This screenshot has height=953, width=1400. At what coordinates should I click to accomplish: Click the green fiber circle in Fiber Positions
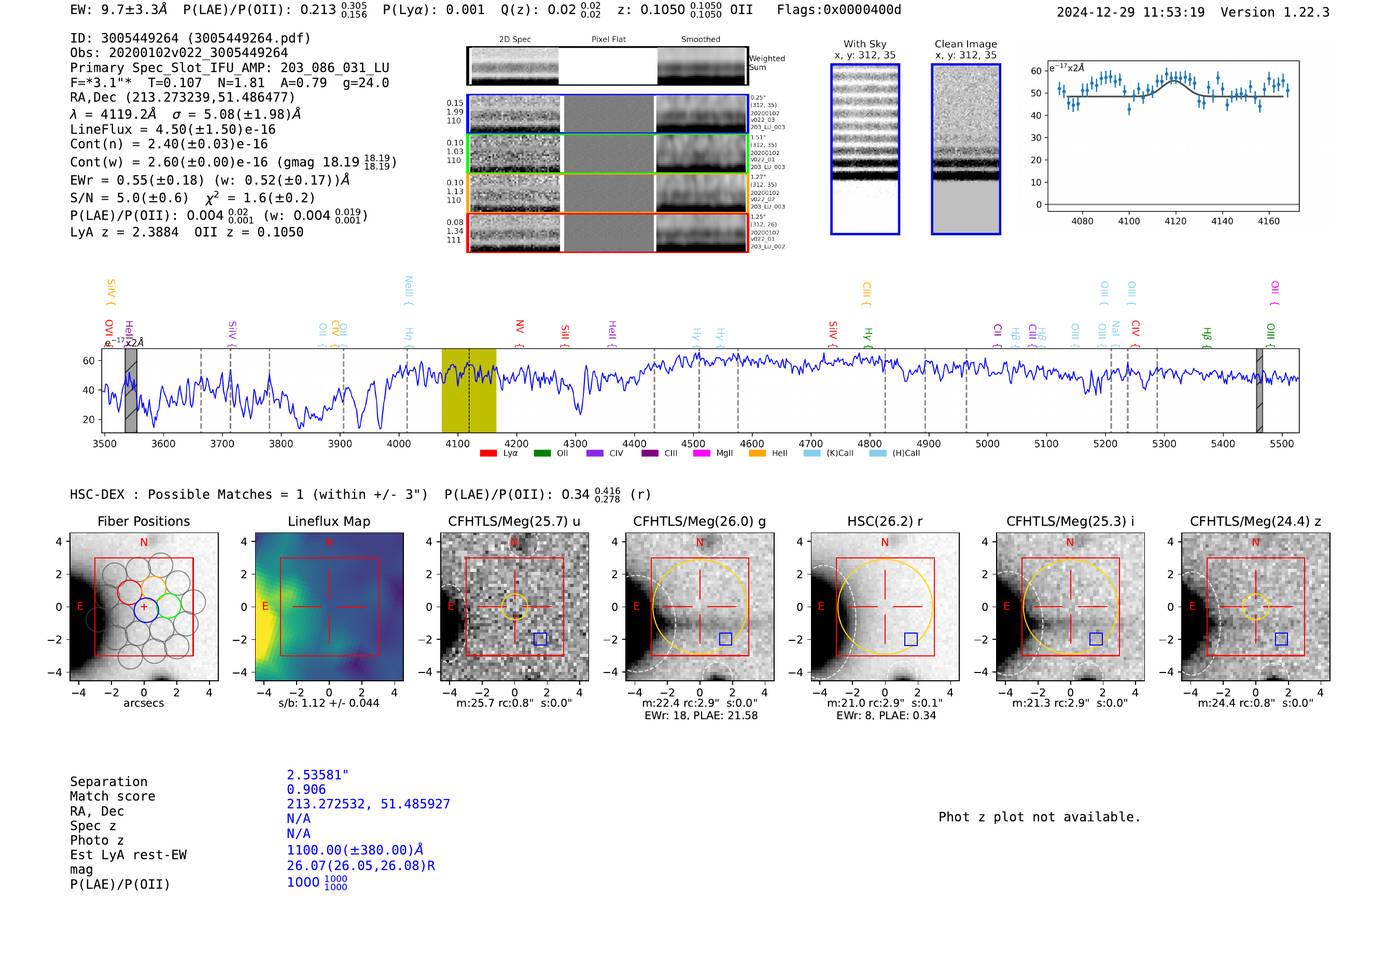click(168, 605)
